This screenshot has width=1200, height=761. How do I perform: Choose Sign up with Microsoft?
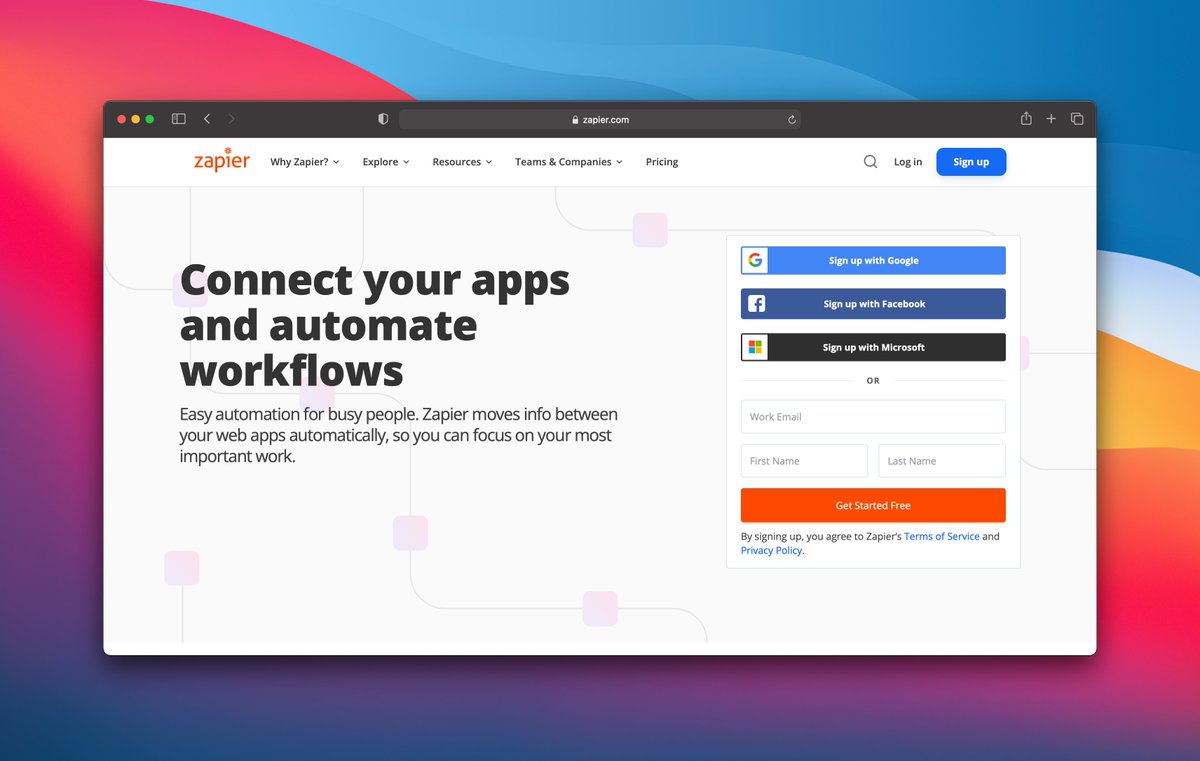point(873,347)
